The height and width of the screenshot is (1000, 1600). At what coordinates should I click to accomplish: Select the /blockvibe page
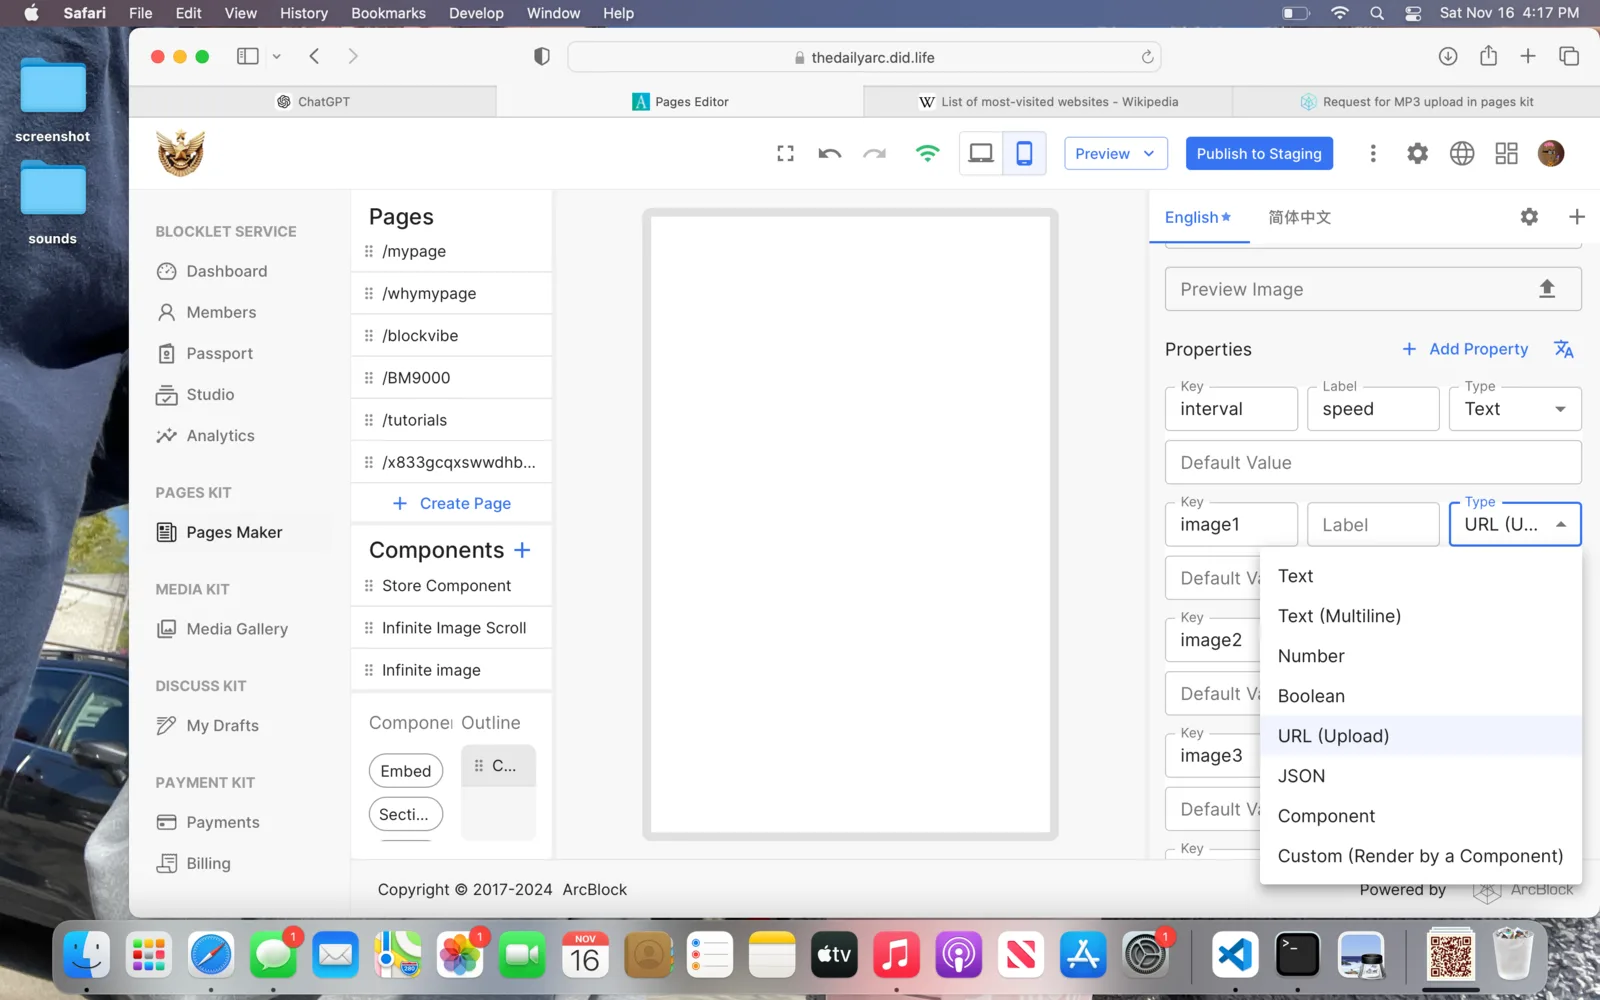tap(452, 335)
